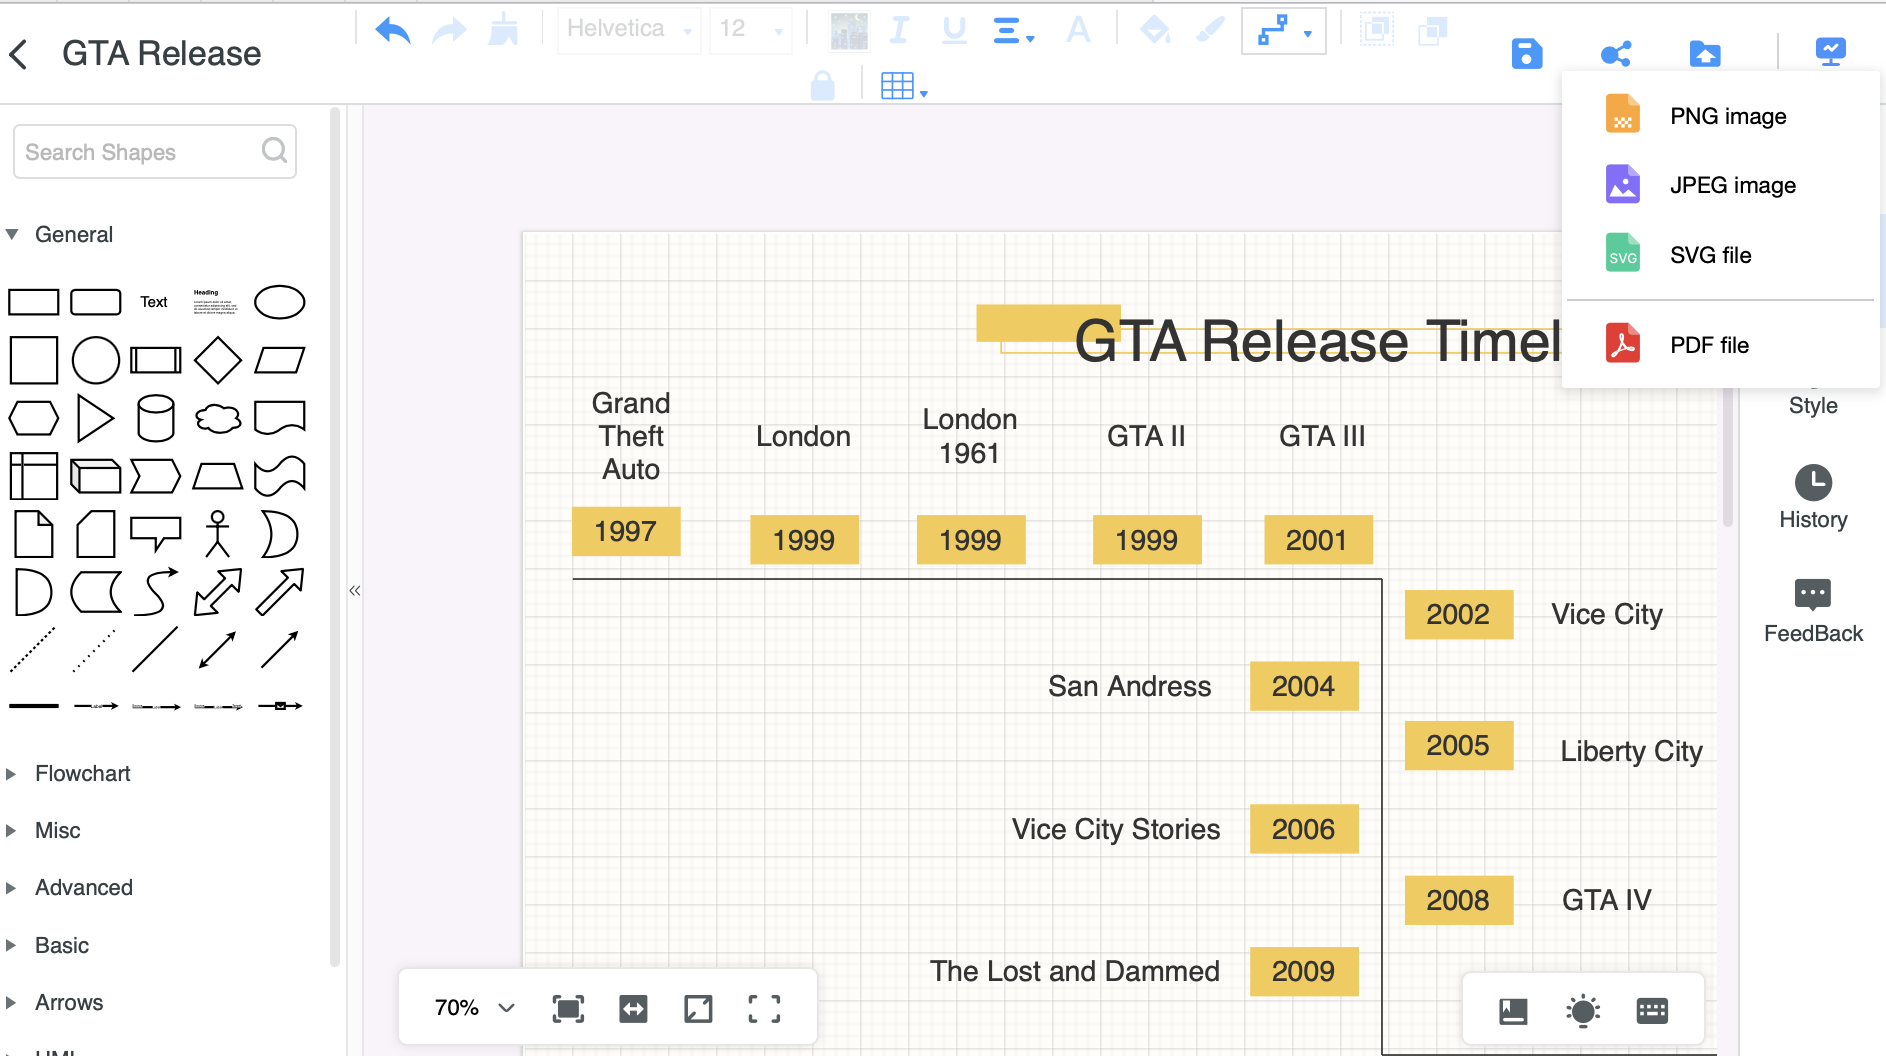The height and width of the screenshot is (1056, 1886).
Task: Open the Helvetica font family dropdown
Action: pos(629,29)
